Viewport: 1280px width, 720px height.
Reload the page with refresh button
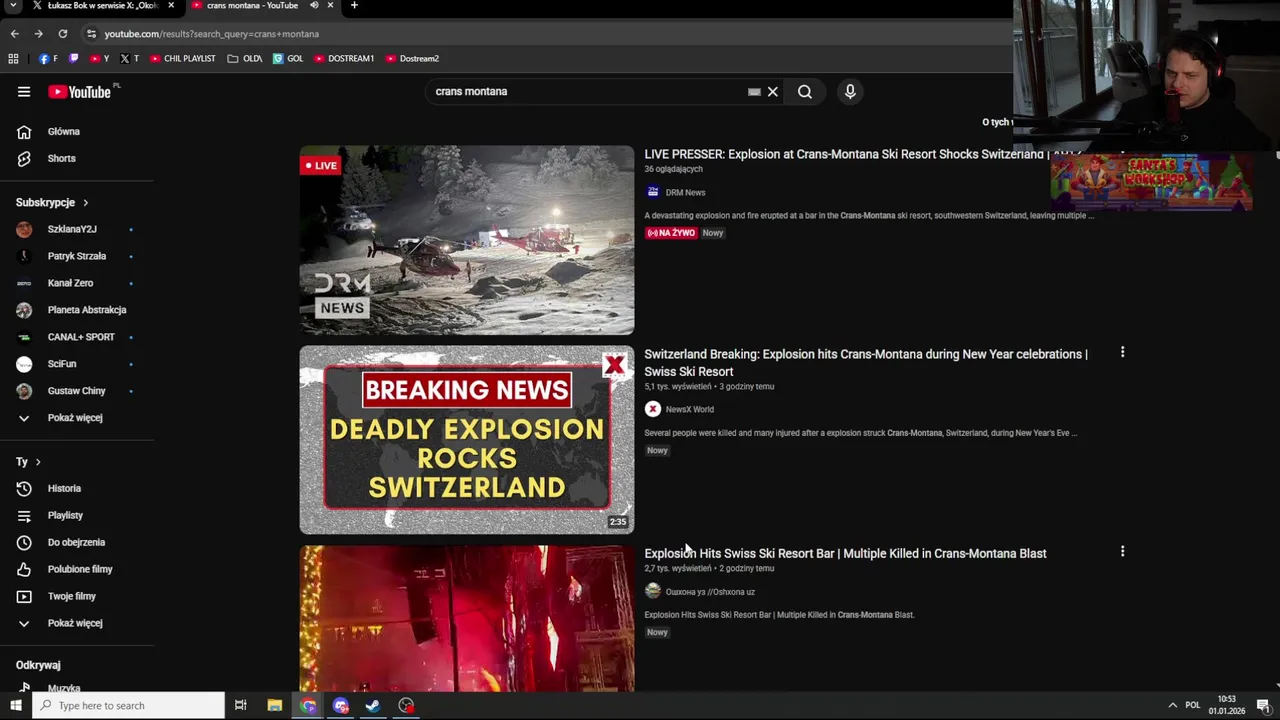coord(62,34)
